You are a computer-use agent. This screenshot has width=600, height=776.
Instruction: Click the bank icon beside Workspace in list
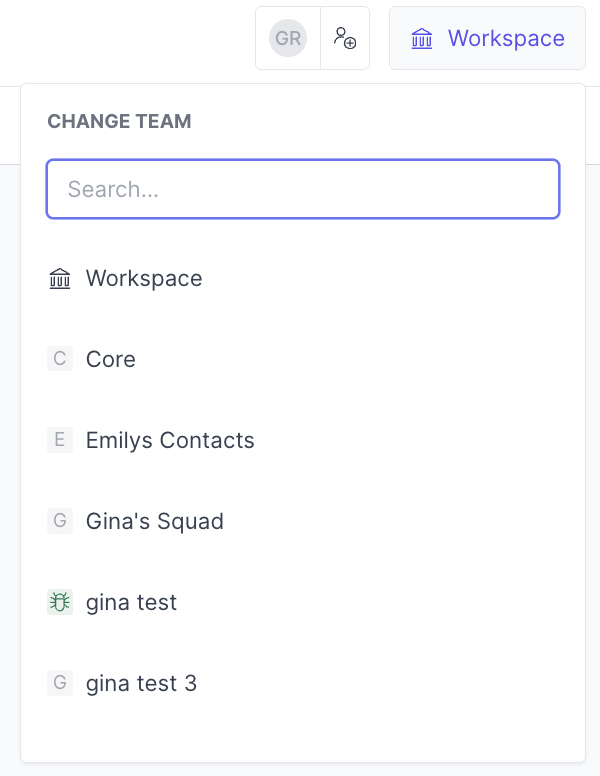[x=60, y=278]
